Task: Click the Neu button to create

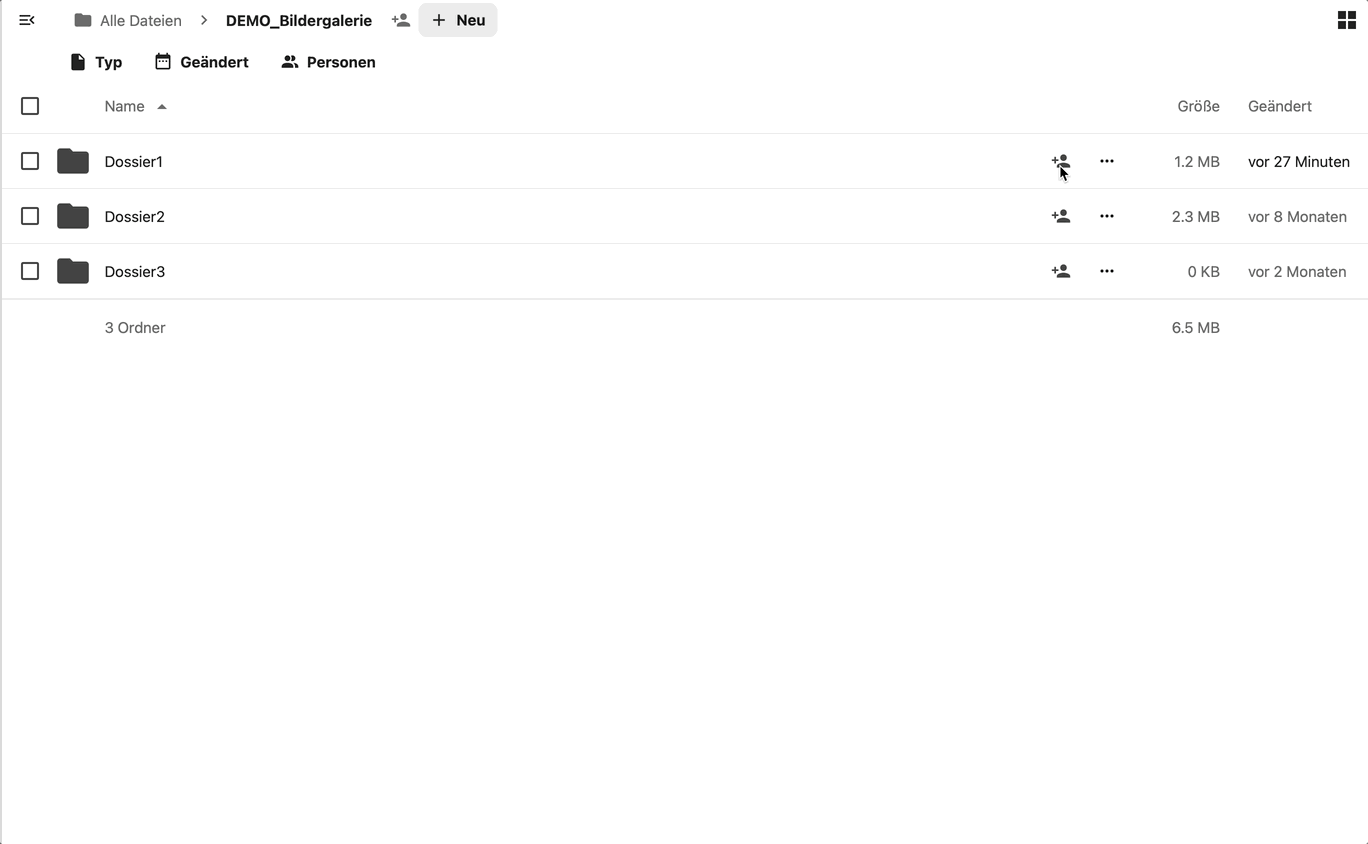Action: pos(458,20)
